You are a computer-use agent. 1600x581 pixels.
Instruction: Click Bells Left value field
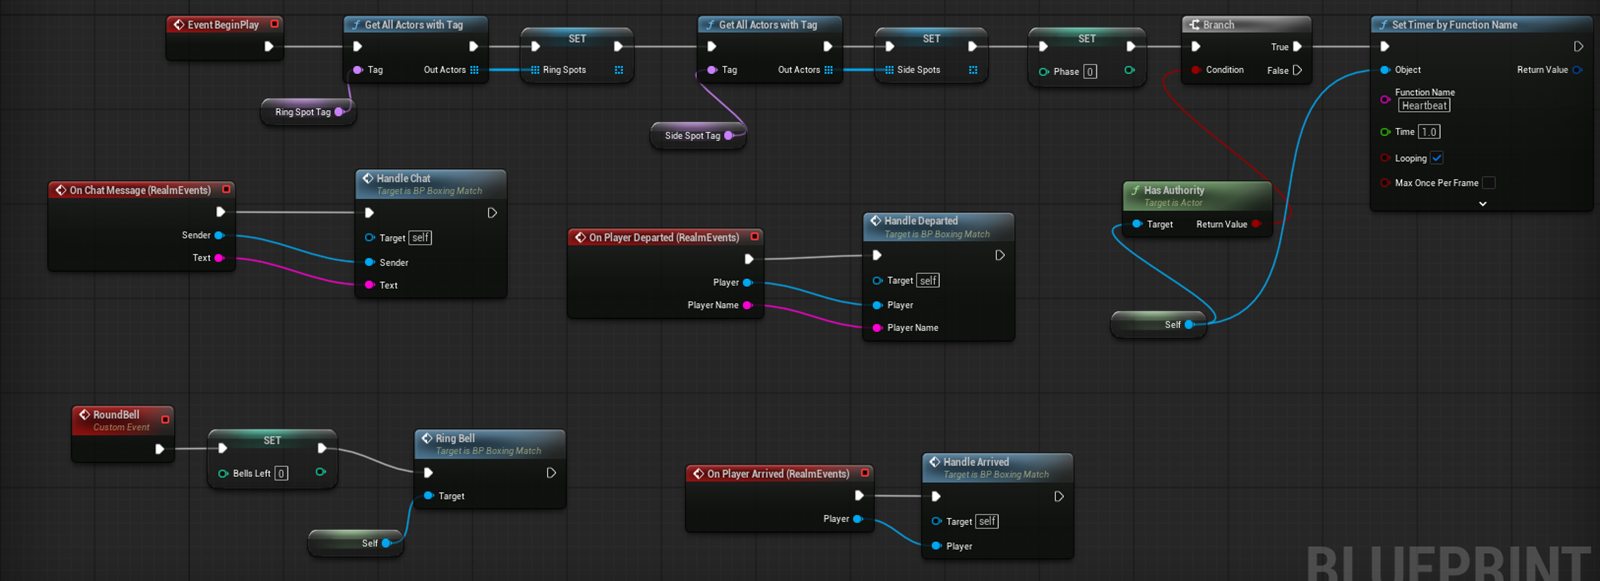coord(281,474)
